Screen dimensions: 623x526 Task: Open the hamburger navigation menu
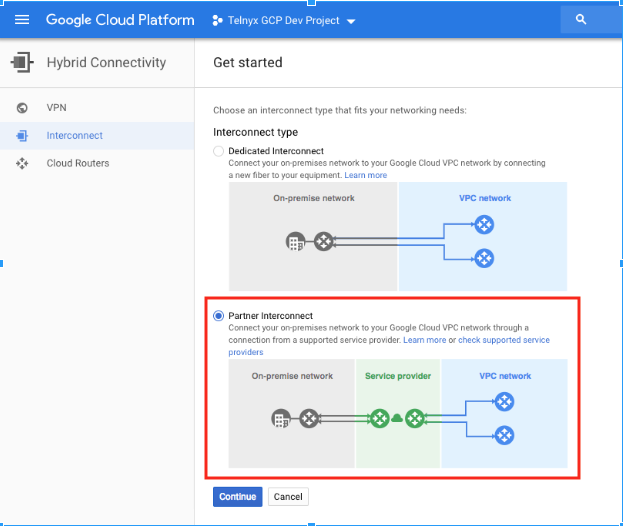(22, 19)
